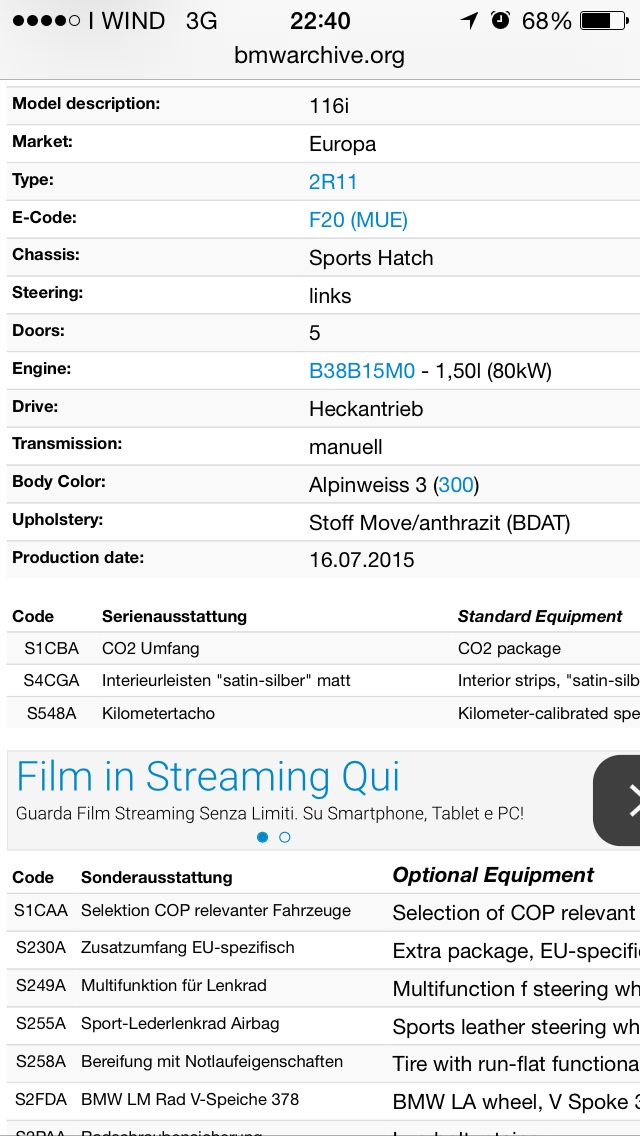This screenshot has width=640, height=1136.
Task: Tap the bmwarchive.org address bar
Action: tap(320, 56)
